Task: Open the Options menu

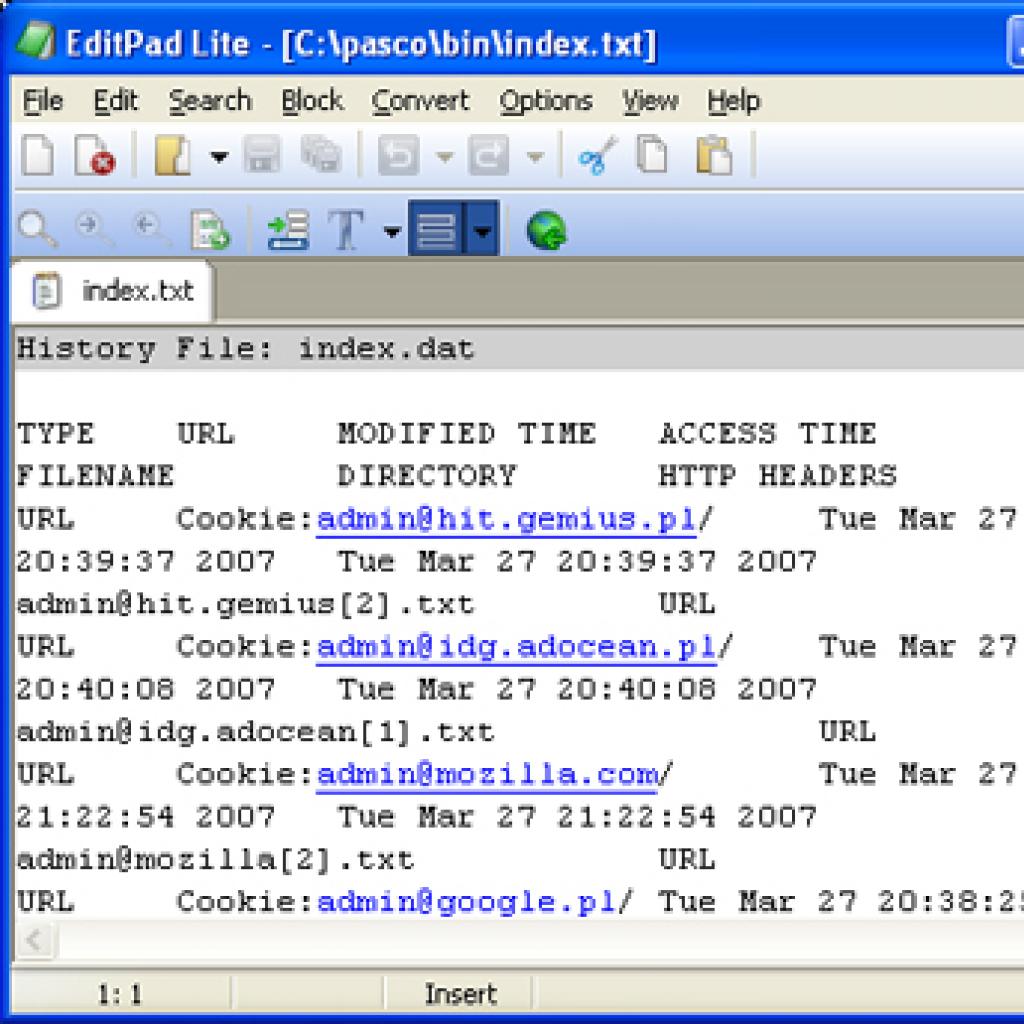Action: tap(546, 101)
